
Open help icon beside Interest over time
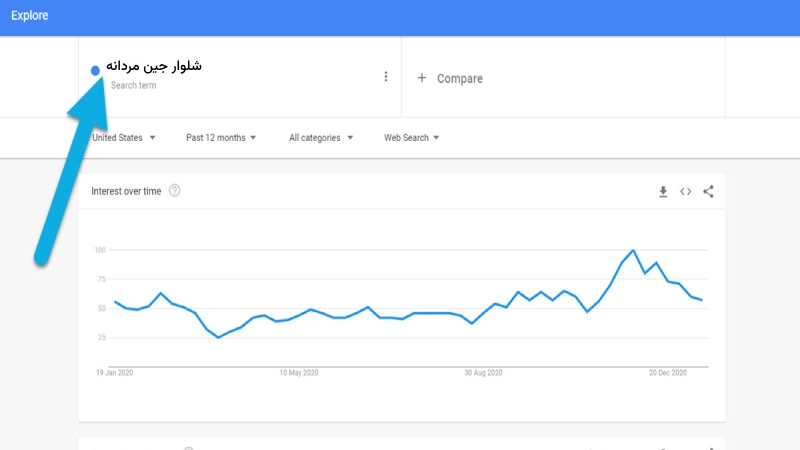pyautogui.click(x=175, y=191)
